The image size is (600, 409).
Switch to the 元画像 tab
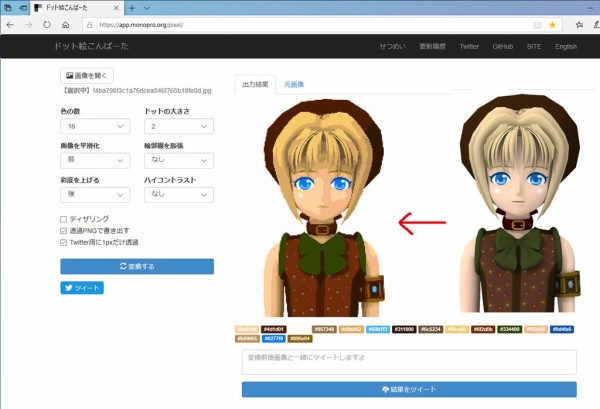pos(294,85)
